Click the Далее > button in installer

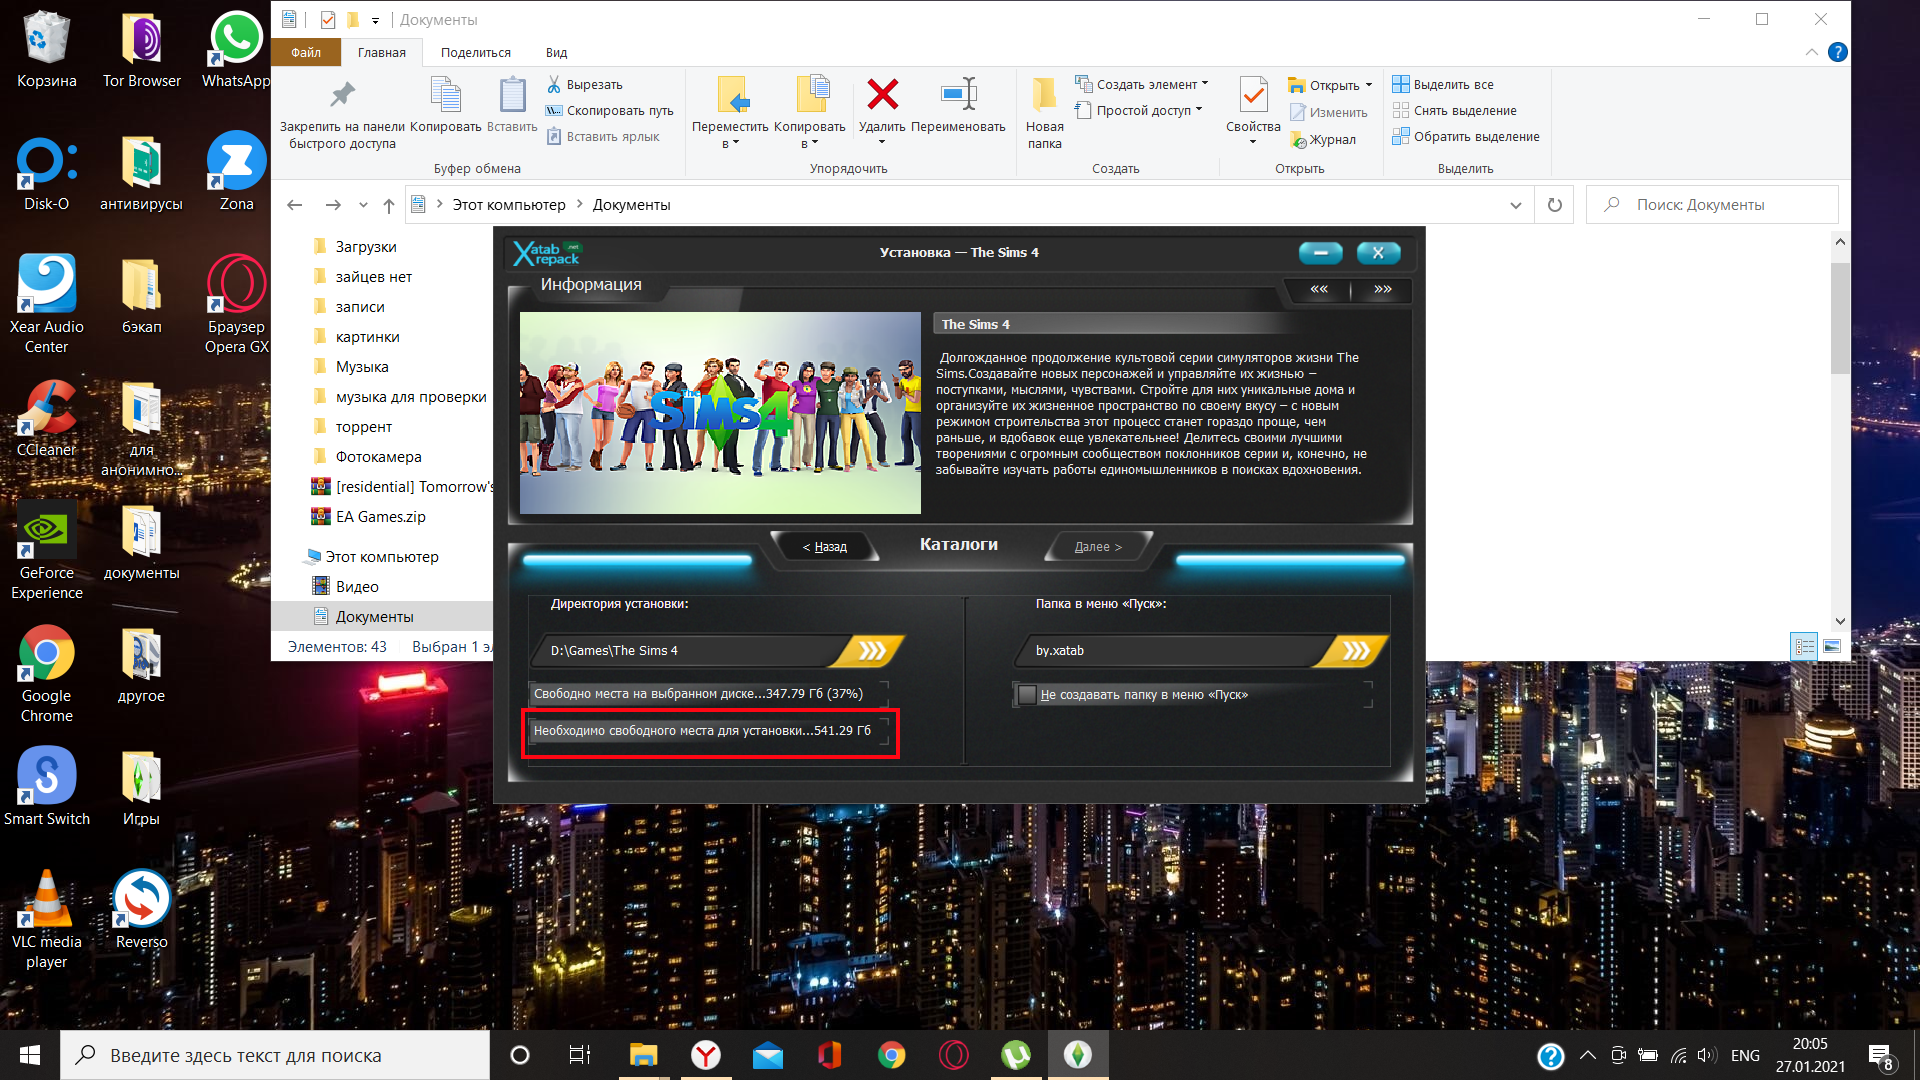click(x=1097, y=547)
